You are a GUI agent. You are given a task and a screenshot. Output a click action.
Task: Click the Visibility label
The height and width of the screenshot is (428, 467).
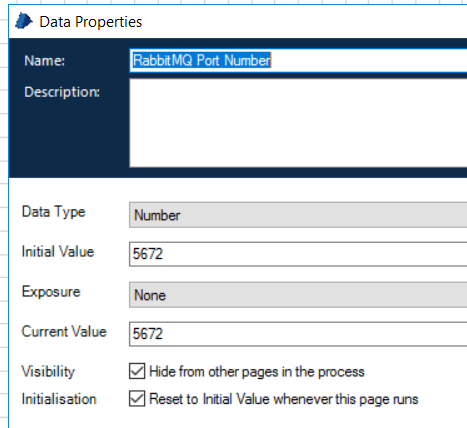(48, 372)
